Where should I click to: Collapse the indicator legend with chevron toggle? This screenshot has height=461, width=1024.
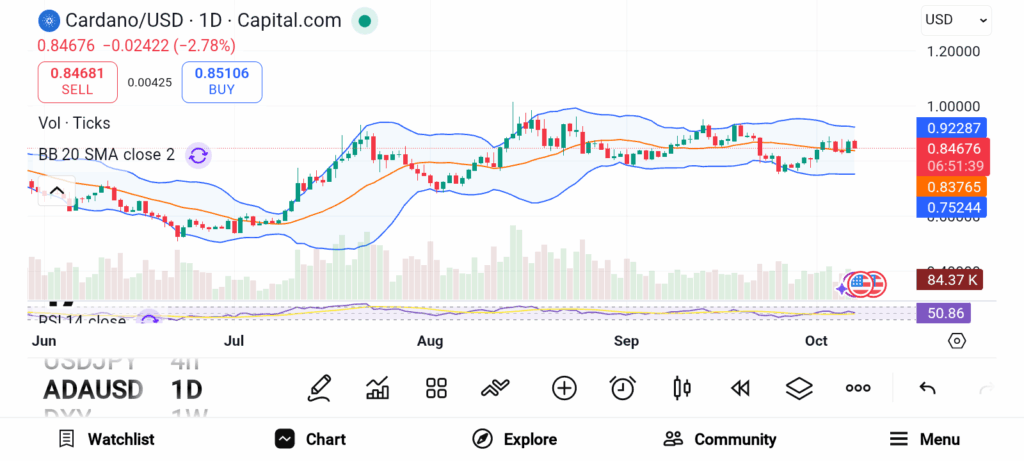coord(57,191)
